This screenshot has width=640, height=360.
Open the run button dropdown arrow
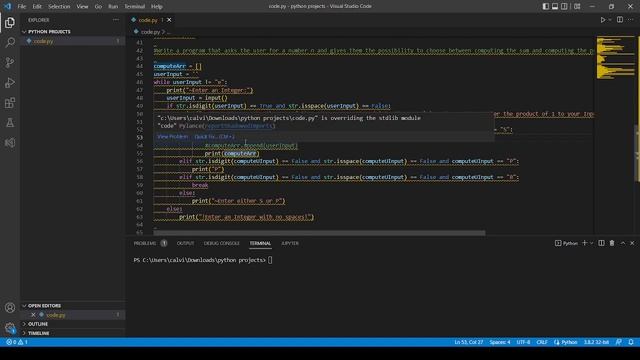tap(610, 20)
